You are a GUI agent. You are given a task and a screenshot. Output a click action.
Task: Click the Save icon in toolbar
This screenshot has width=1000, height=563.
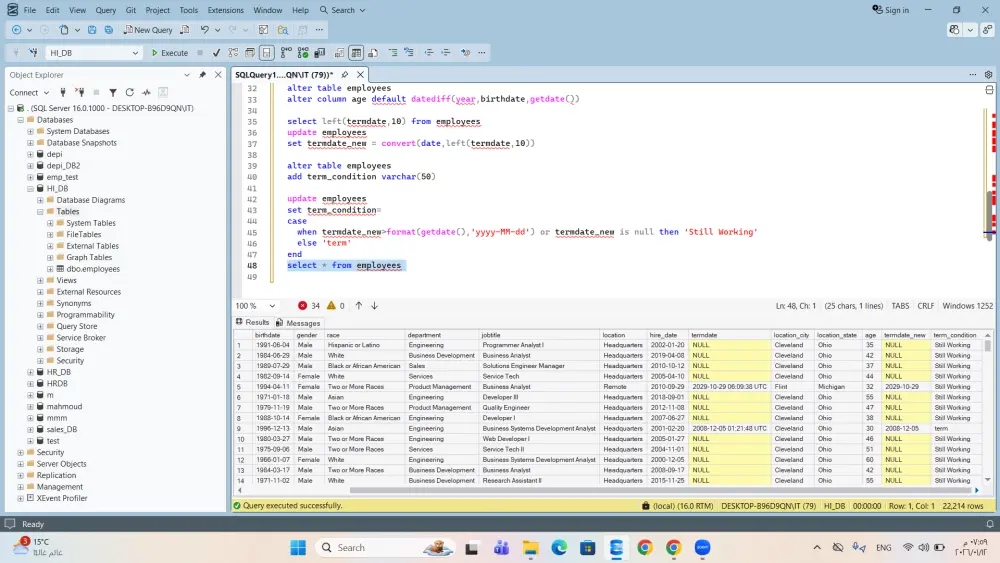(x=92, y=30)
